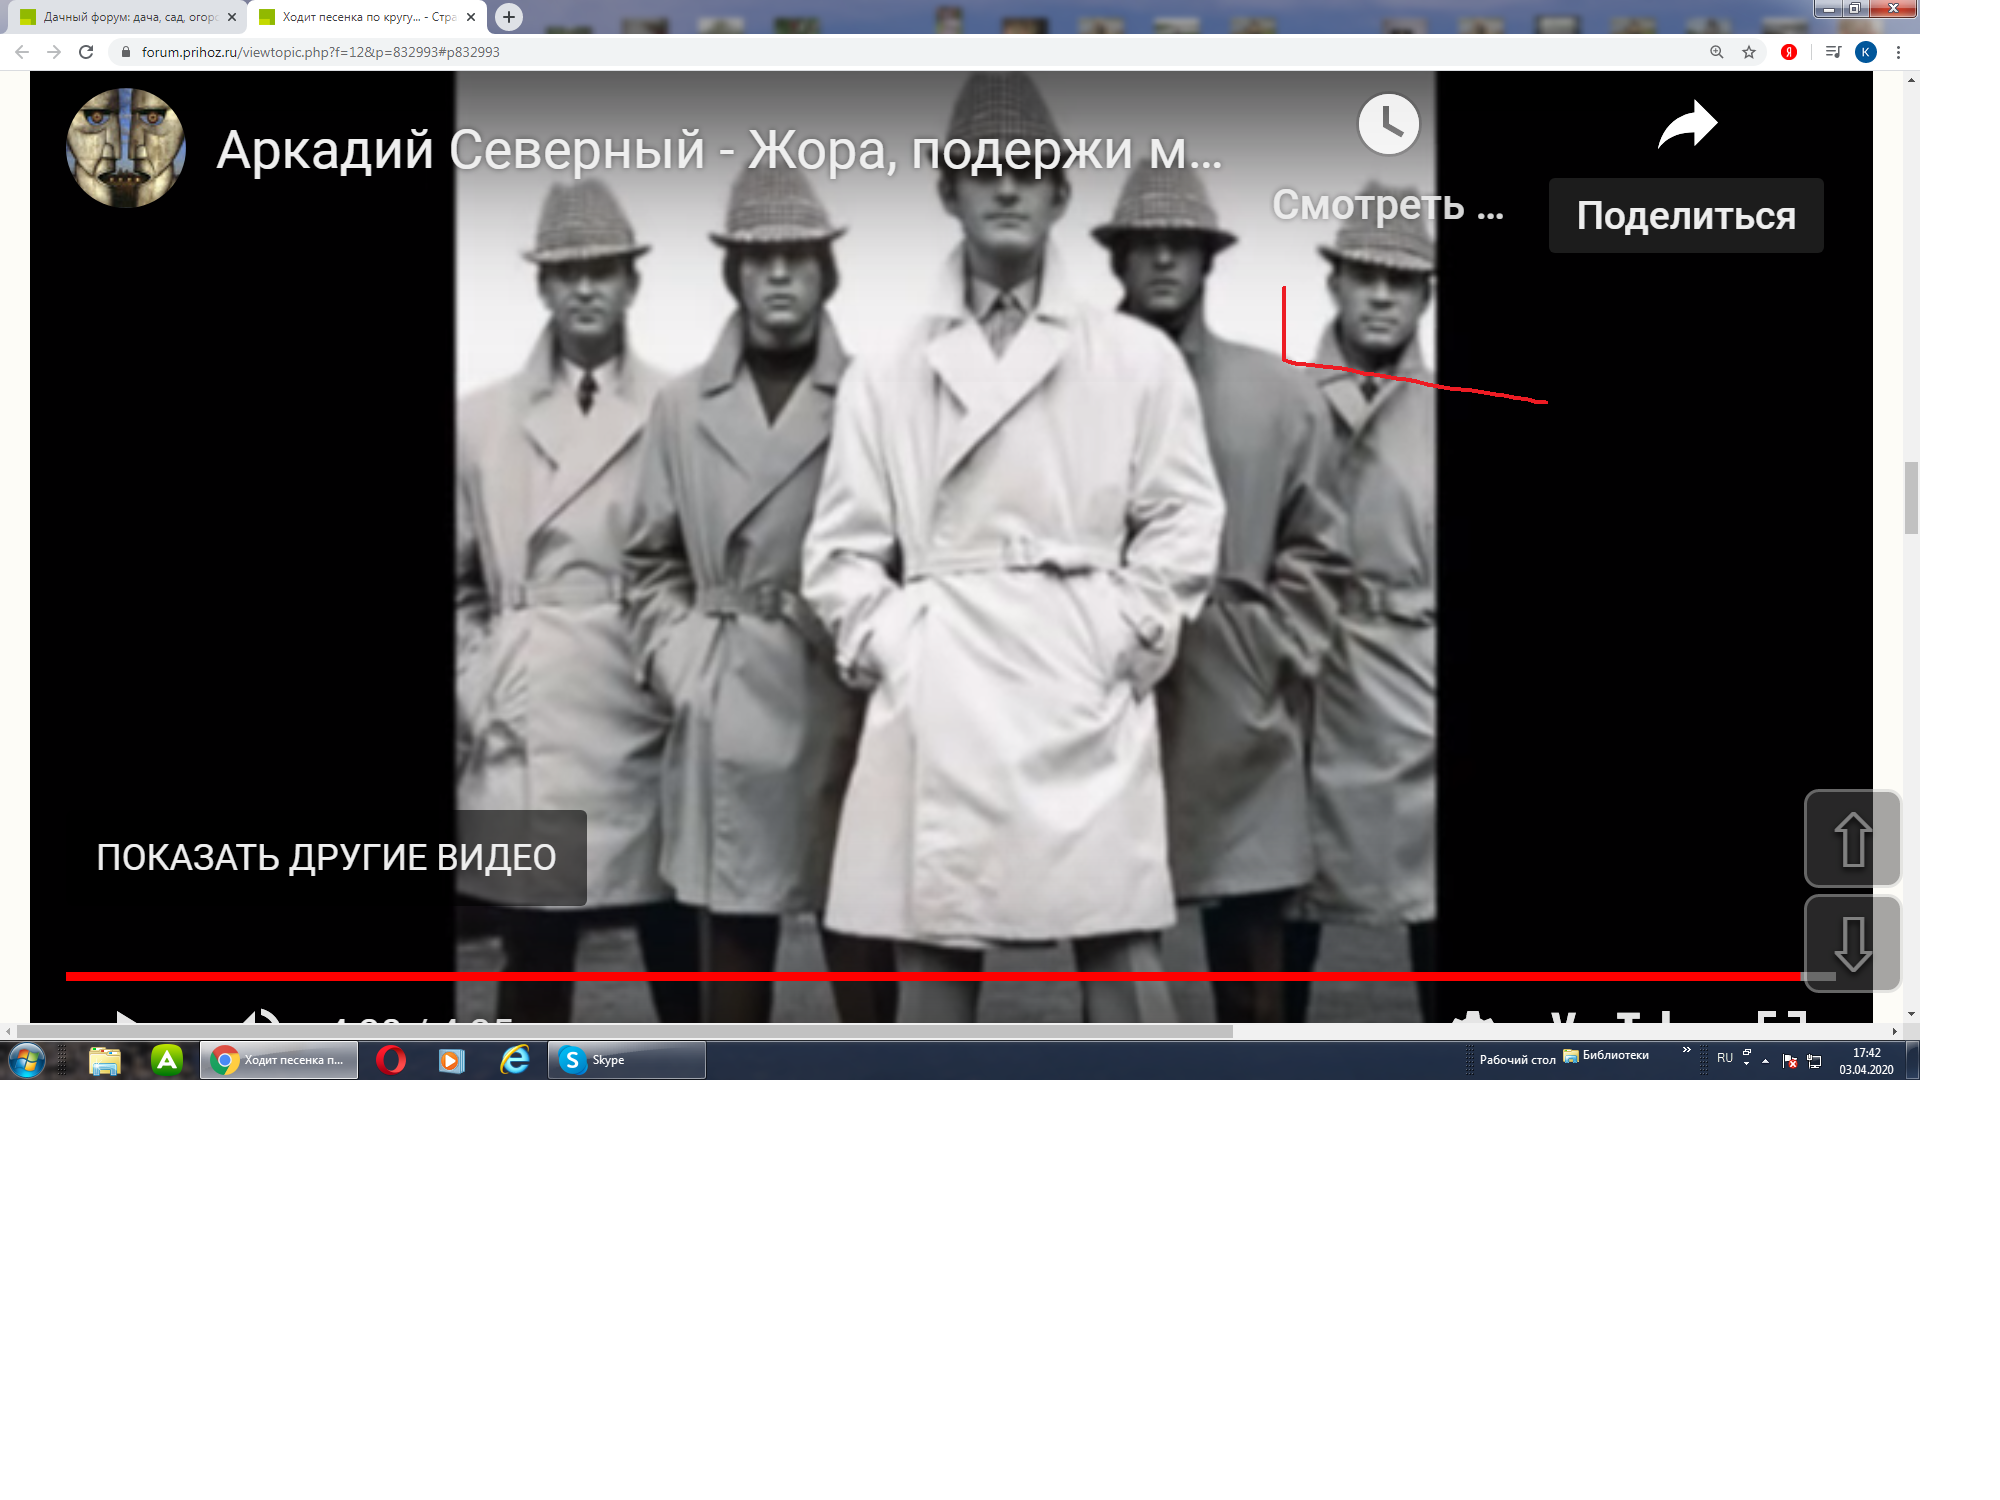Screen dimensions: 2000x1500
Task: Show hidden system tray icons
Action: click(1765, 1060)
